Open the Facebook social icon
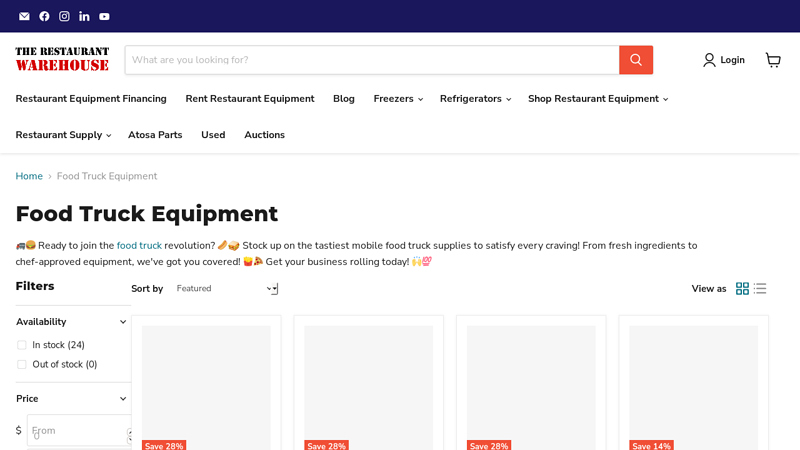 [44, 16]
